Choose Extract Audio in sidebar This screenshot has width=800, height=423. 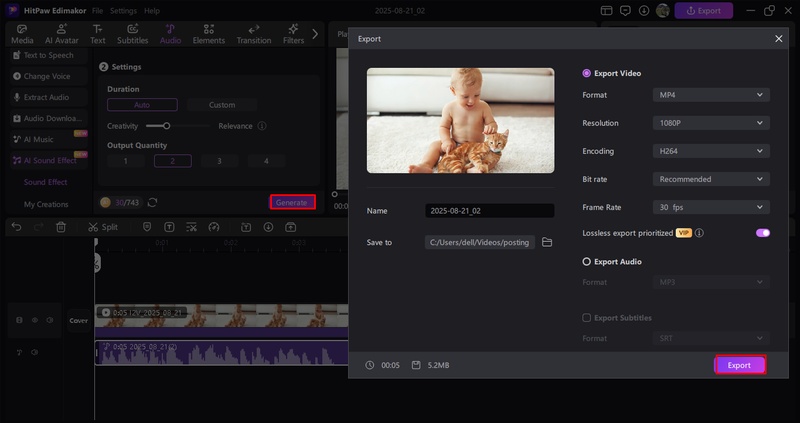[48, 97]
